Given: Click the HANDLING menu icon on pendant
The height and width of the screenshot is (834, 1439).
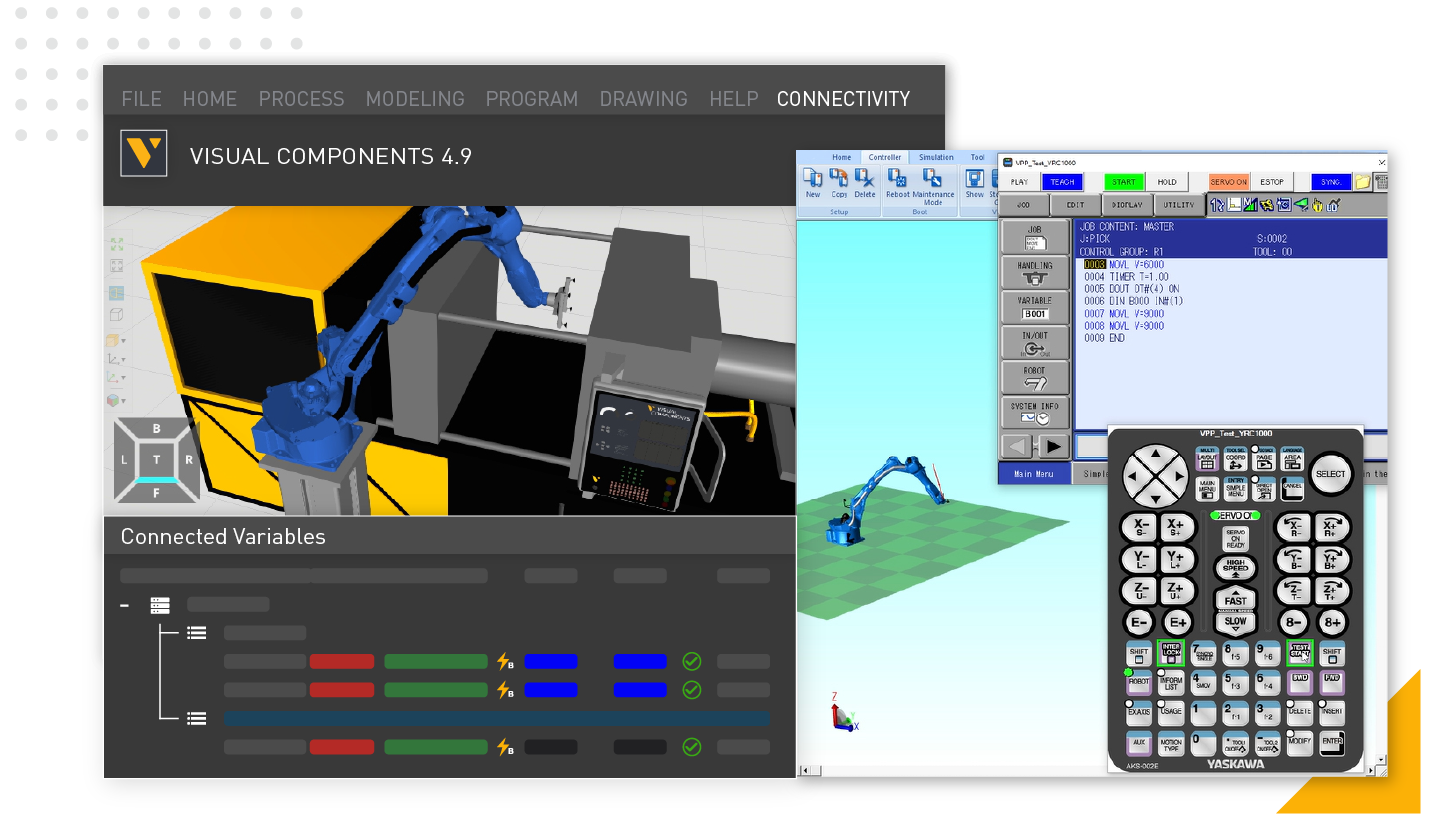Looking at the screenshot, I should point(1035,272).
